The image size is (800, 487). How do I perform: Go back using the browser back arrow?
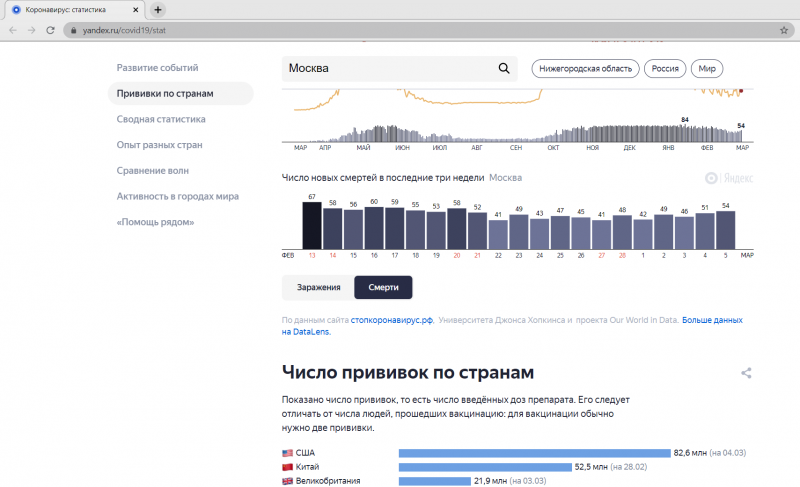click(13, 30)
